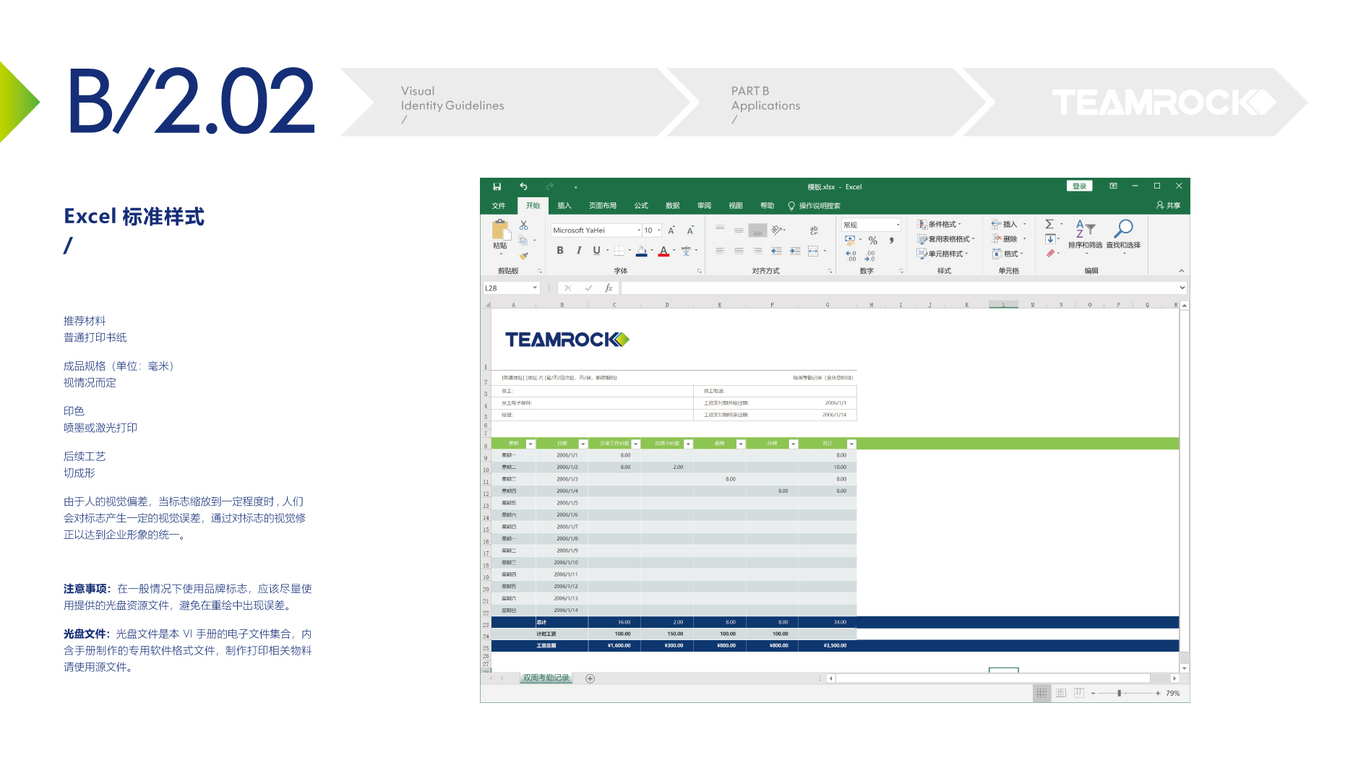
Task: Click the Clear eraser icon
Action: (x=1050, y=254)
